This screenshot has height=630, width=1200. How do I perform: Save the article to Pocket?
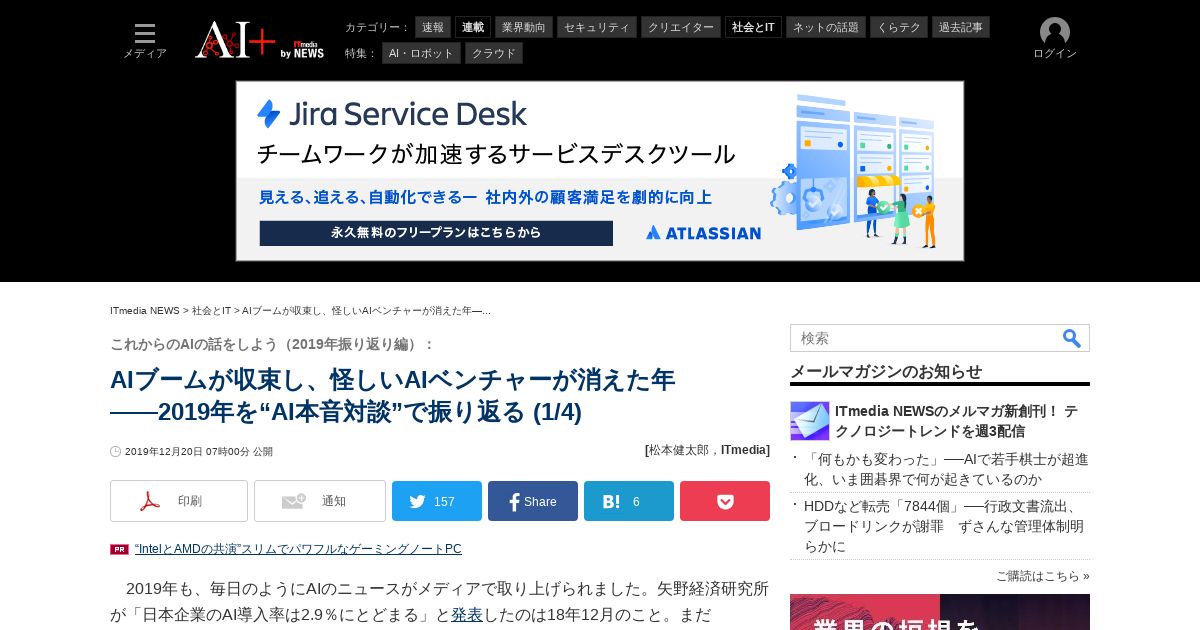click(725, 501)
